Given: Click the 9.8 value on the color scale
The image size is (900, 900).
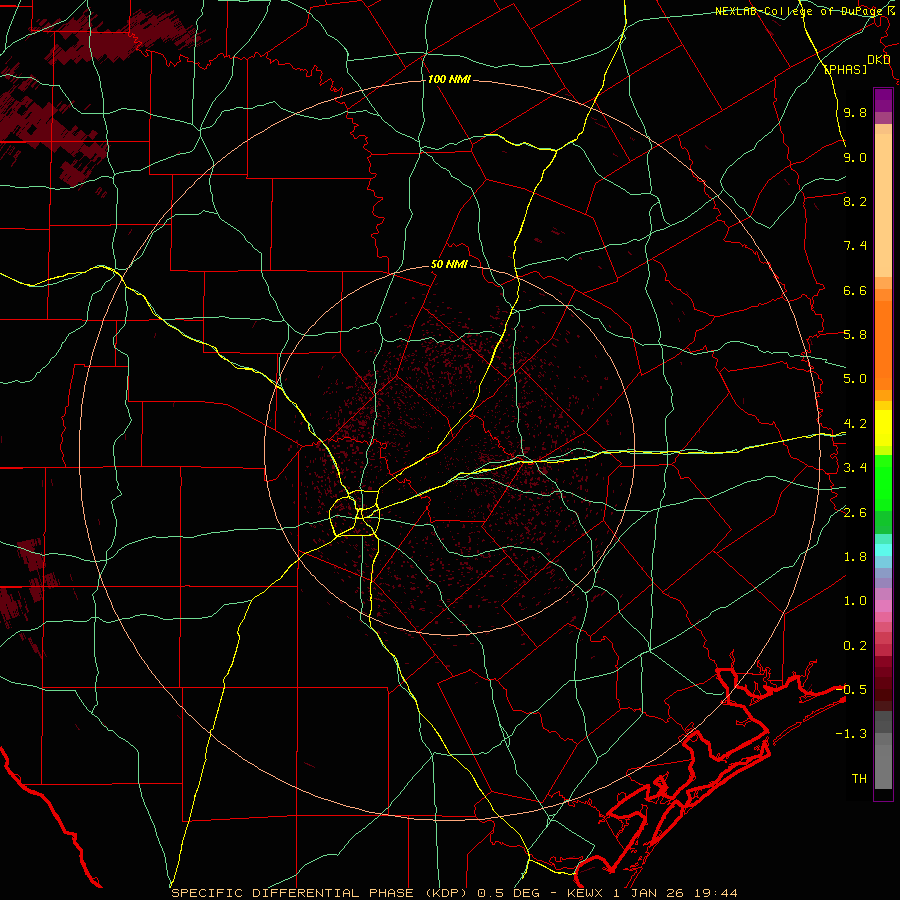Looking at the screenshot, I should click(855, 113).
